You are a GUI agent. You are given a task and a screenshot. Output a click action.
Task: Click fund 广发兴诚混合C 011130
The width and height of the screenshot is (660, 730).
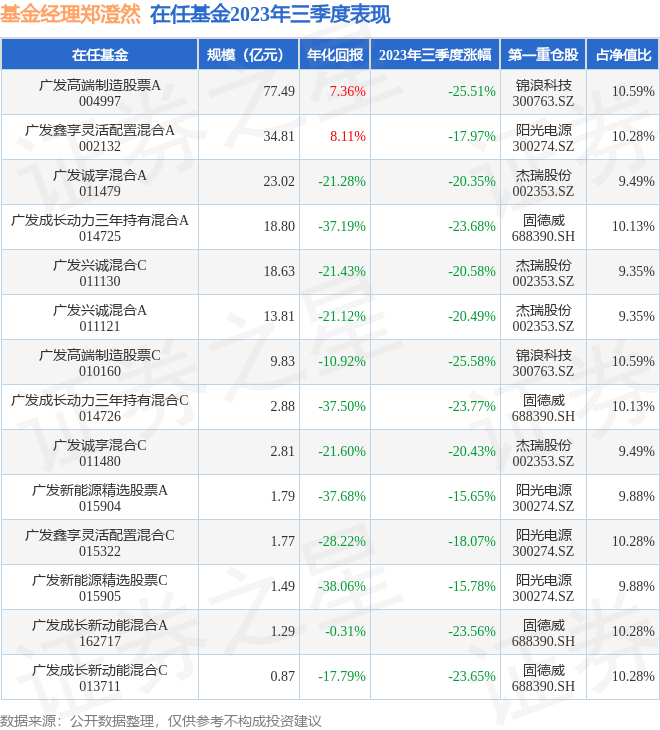100,272
